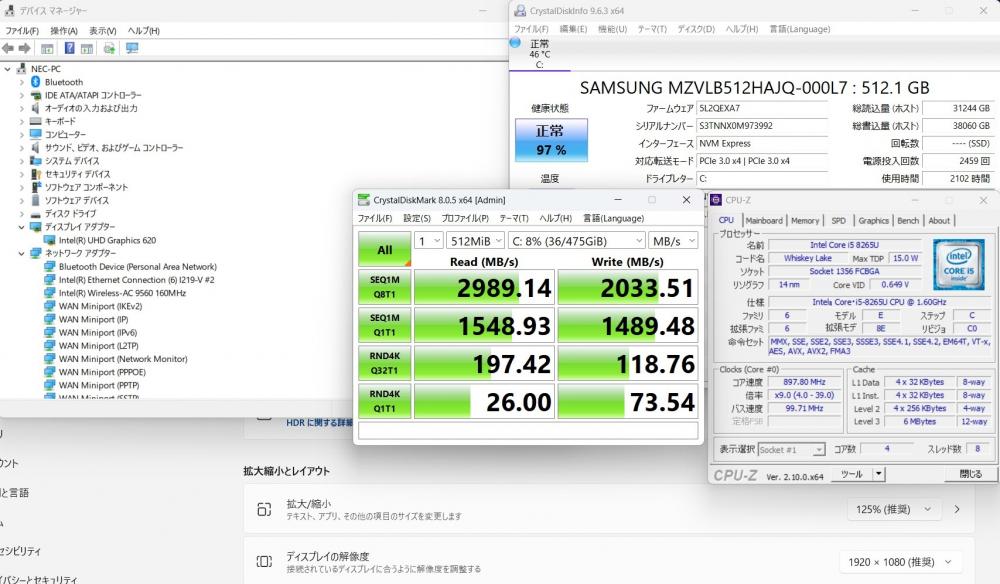Open the 125% (推奨) scale dropdown
The width and height of the screenshot is (1000, 584).
(893, 509)
